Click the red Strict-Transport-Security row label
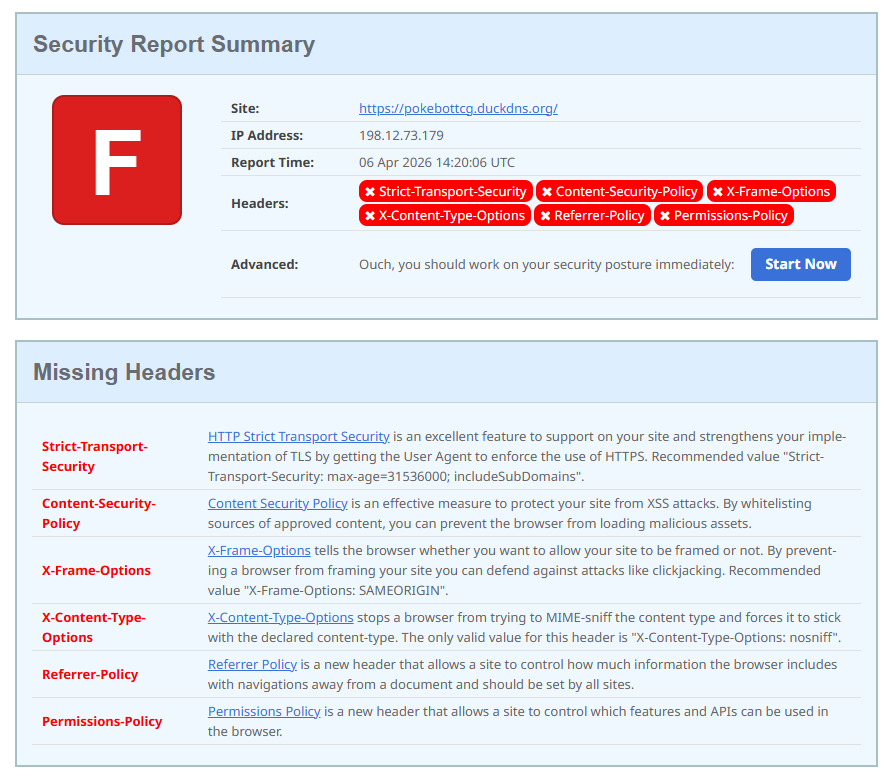 [x=95, y=457]
